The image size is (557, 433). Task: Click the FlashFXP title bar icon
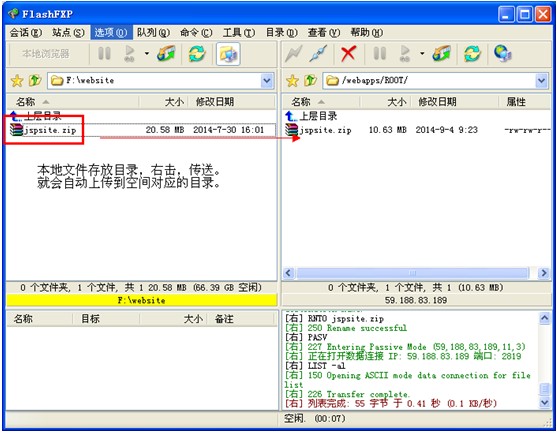tap(13, 14)
